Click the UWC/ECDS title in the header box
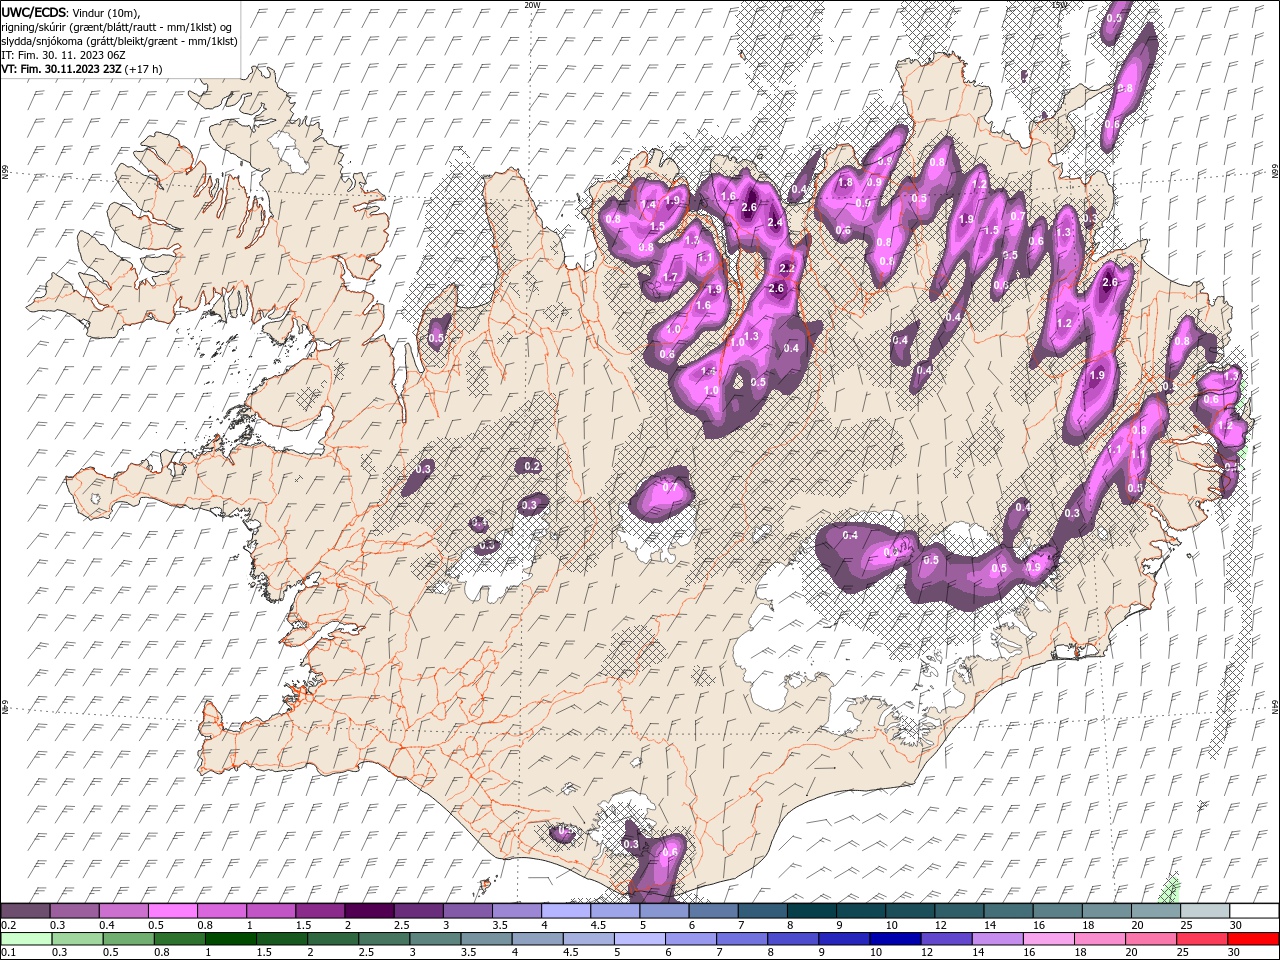Viewport: 1280px width, 960px height. [36, 12]
